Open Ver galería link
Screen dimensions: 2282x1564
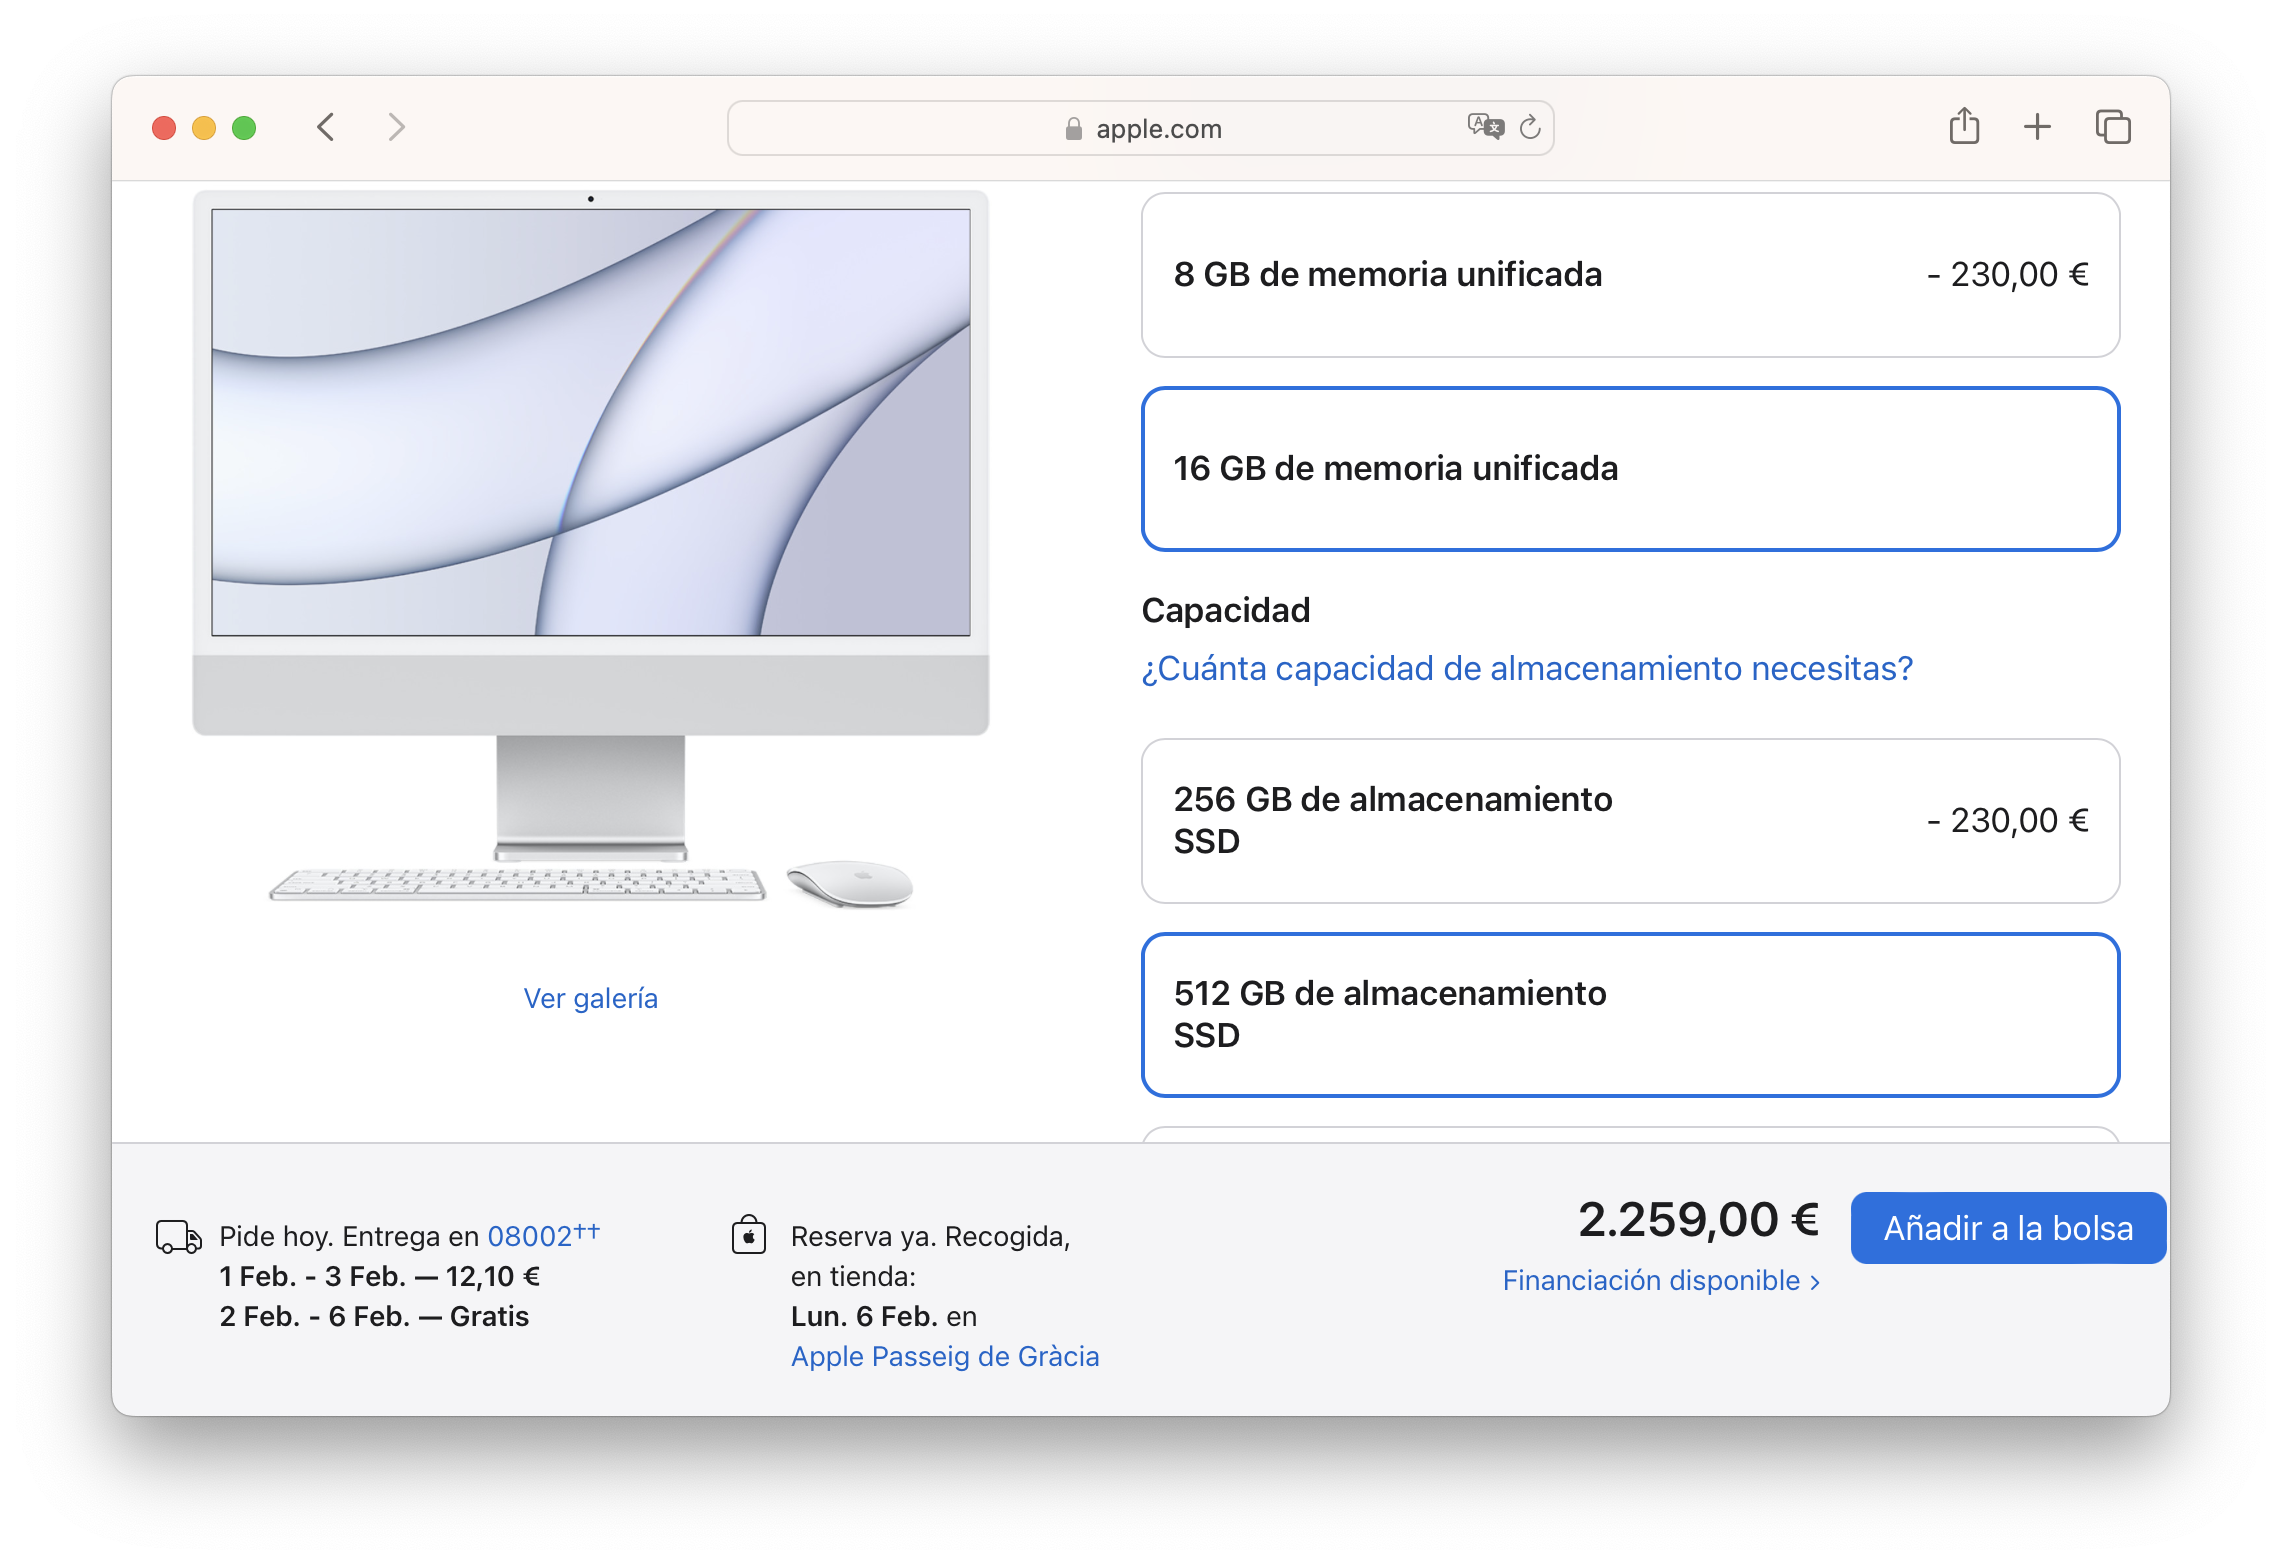590,998
